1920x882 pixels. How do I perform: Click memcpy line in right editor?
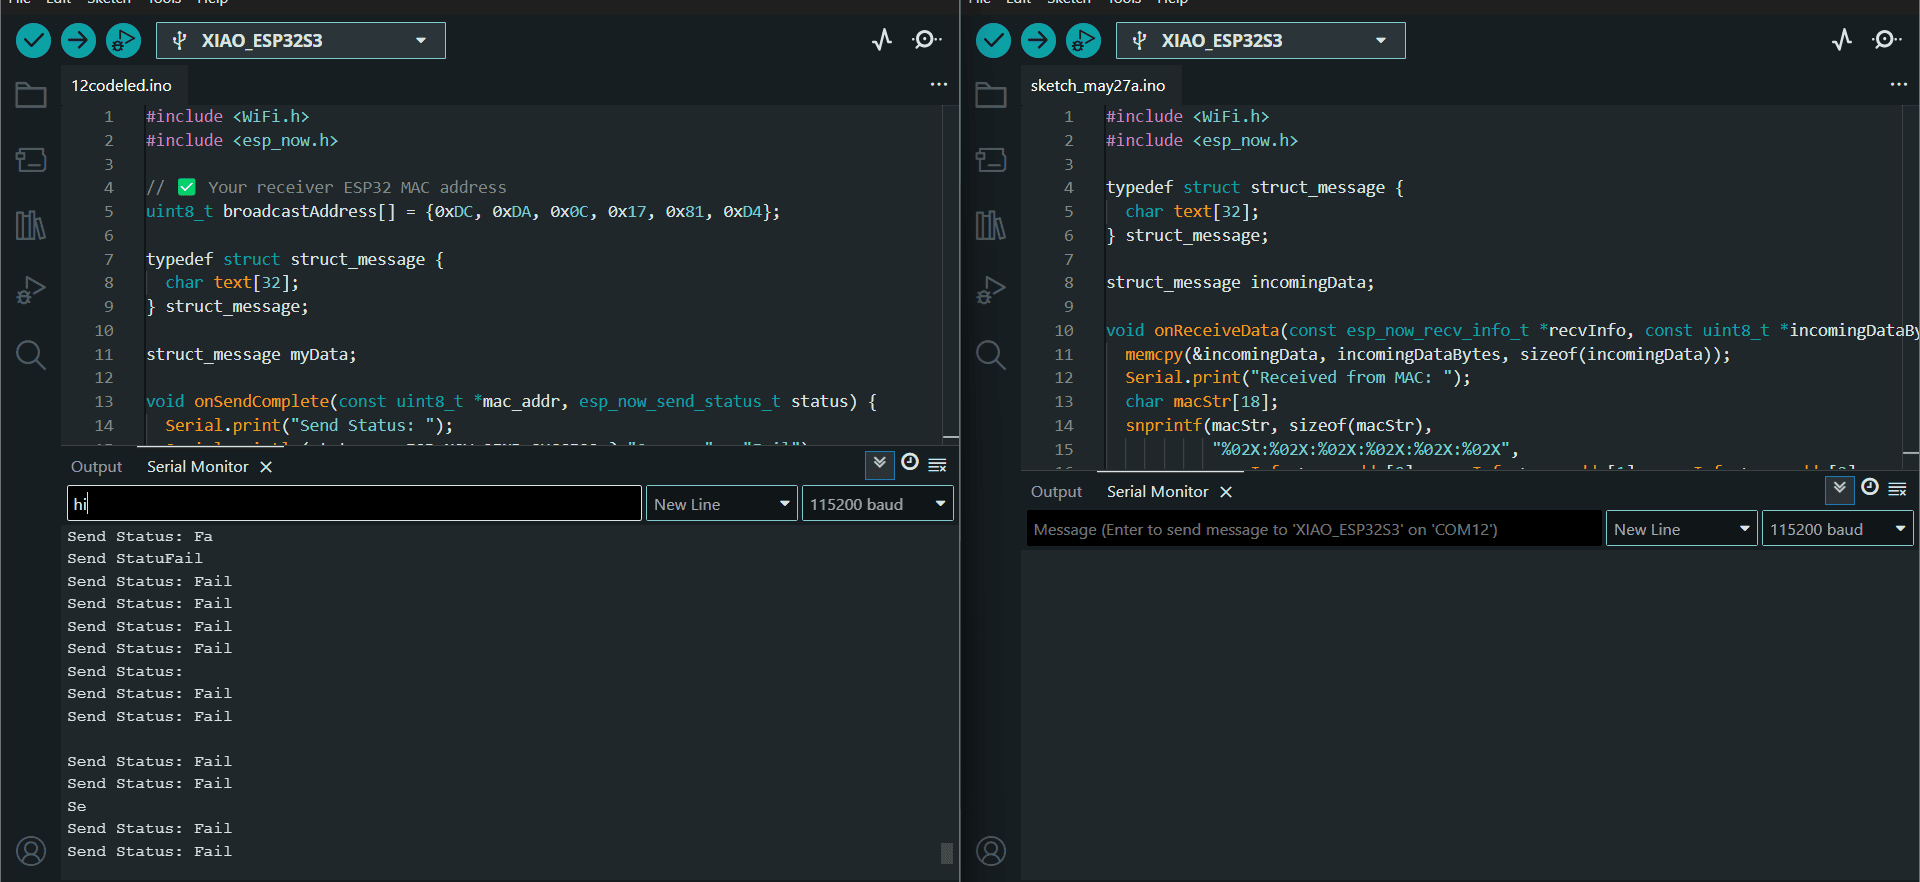pos(1427,354)
